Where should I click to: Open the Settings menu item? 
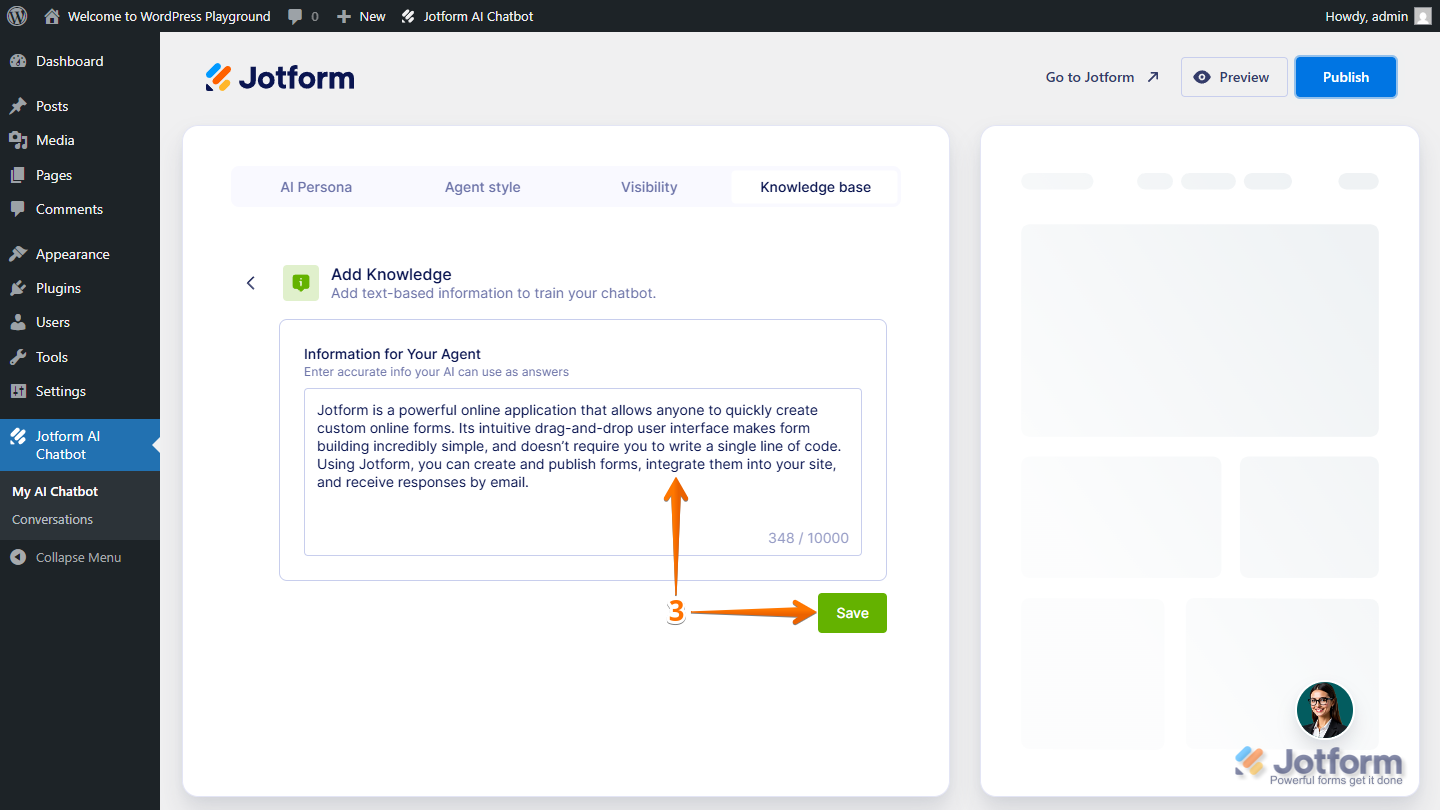pyautogui.click(x=80, y=391)
